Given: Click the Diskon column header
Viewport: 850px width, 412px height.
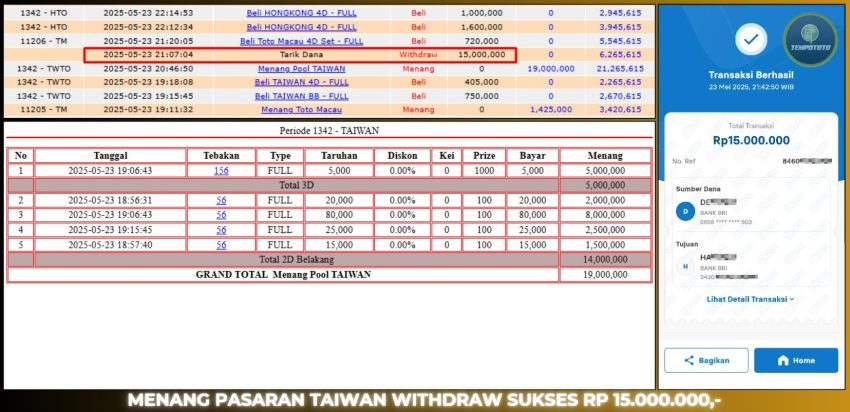Looking at the screenshot, I should pos(402,156).
